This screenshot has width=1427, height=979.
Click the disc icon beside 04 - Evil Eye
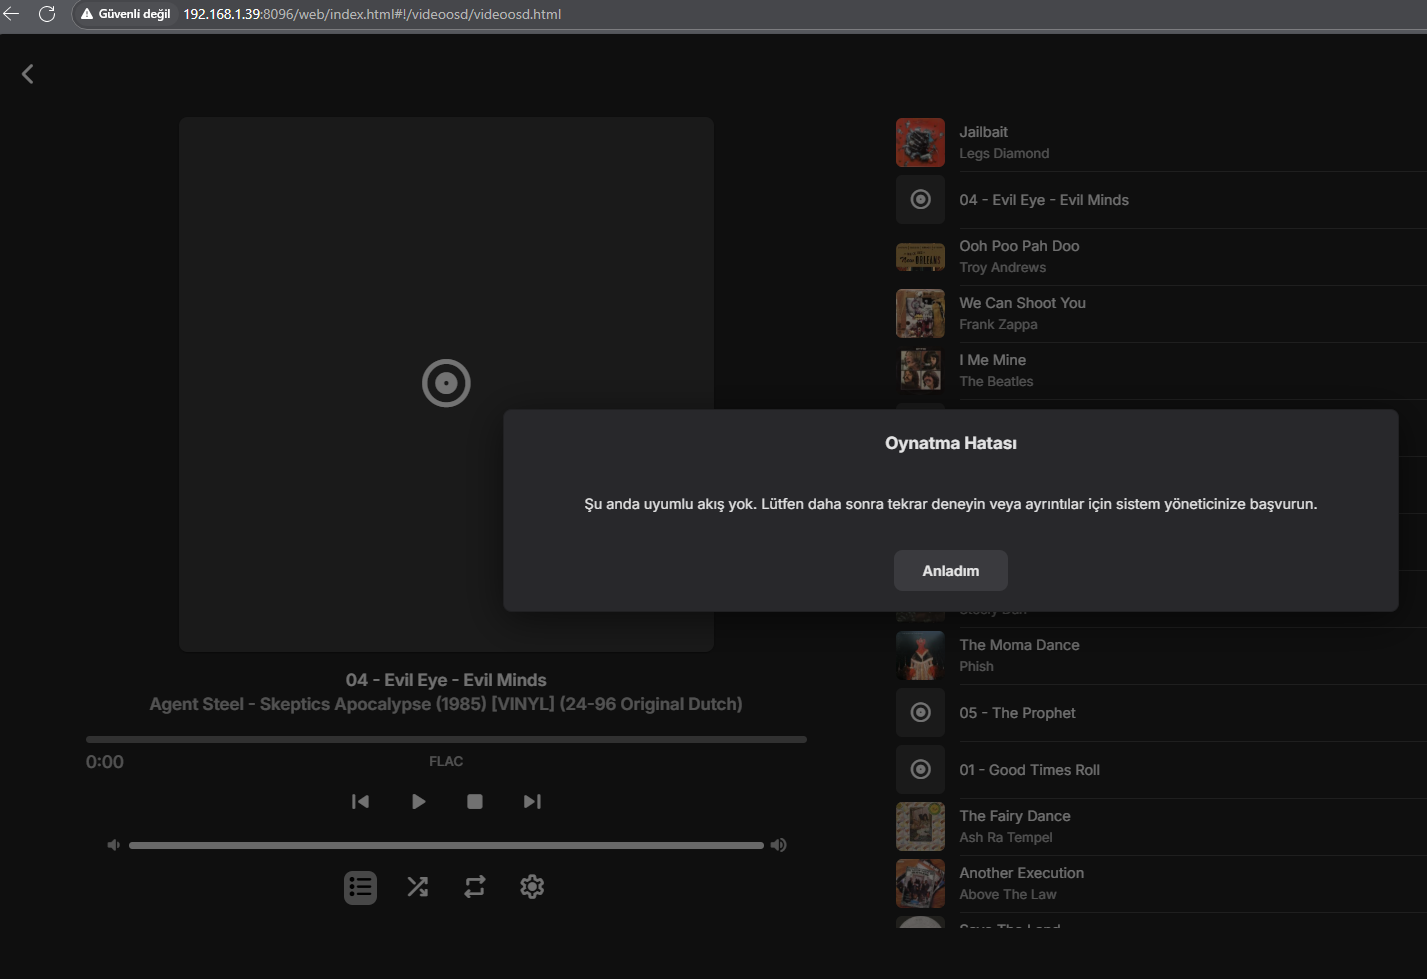point(920,200)
